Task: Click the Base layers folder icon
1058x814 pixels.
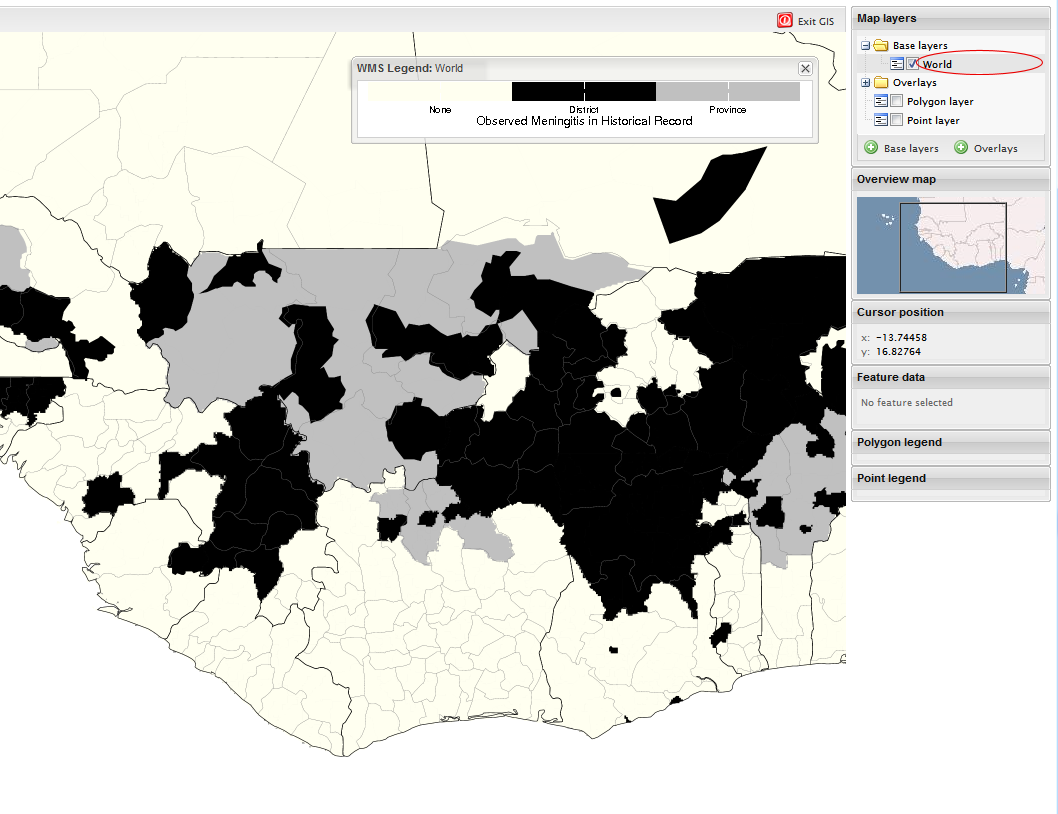Action: [x=880, y=46]
